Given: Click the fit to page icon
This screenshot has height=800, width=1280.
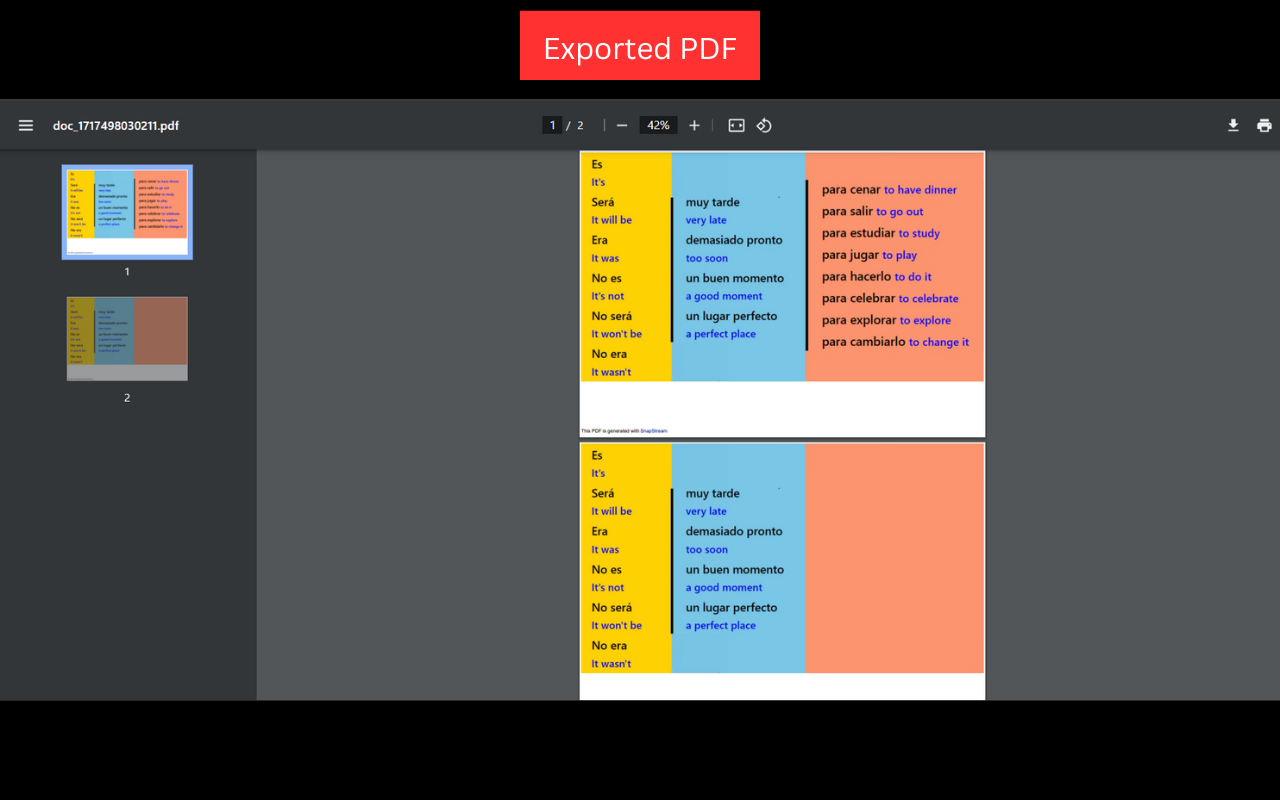Looking at the screenshot, I should click(x=736, y=125).
